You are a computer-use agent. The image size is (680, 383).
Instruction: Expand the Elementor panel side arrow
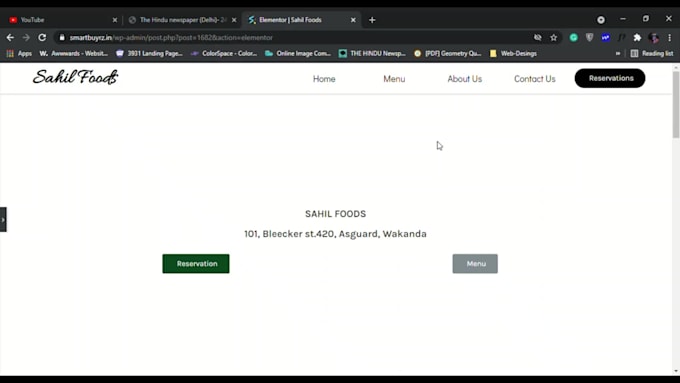[3, 219]
